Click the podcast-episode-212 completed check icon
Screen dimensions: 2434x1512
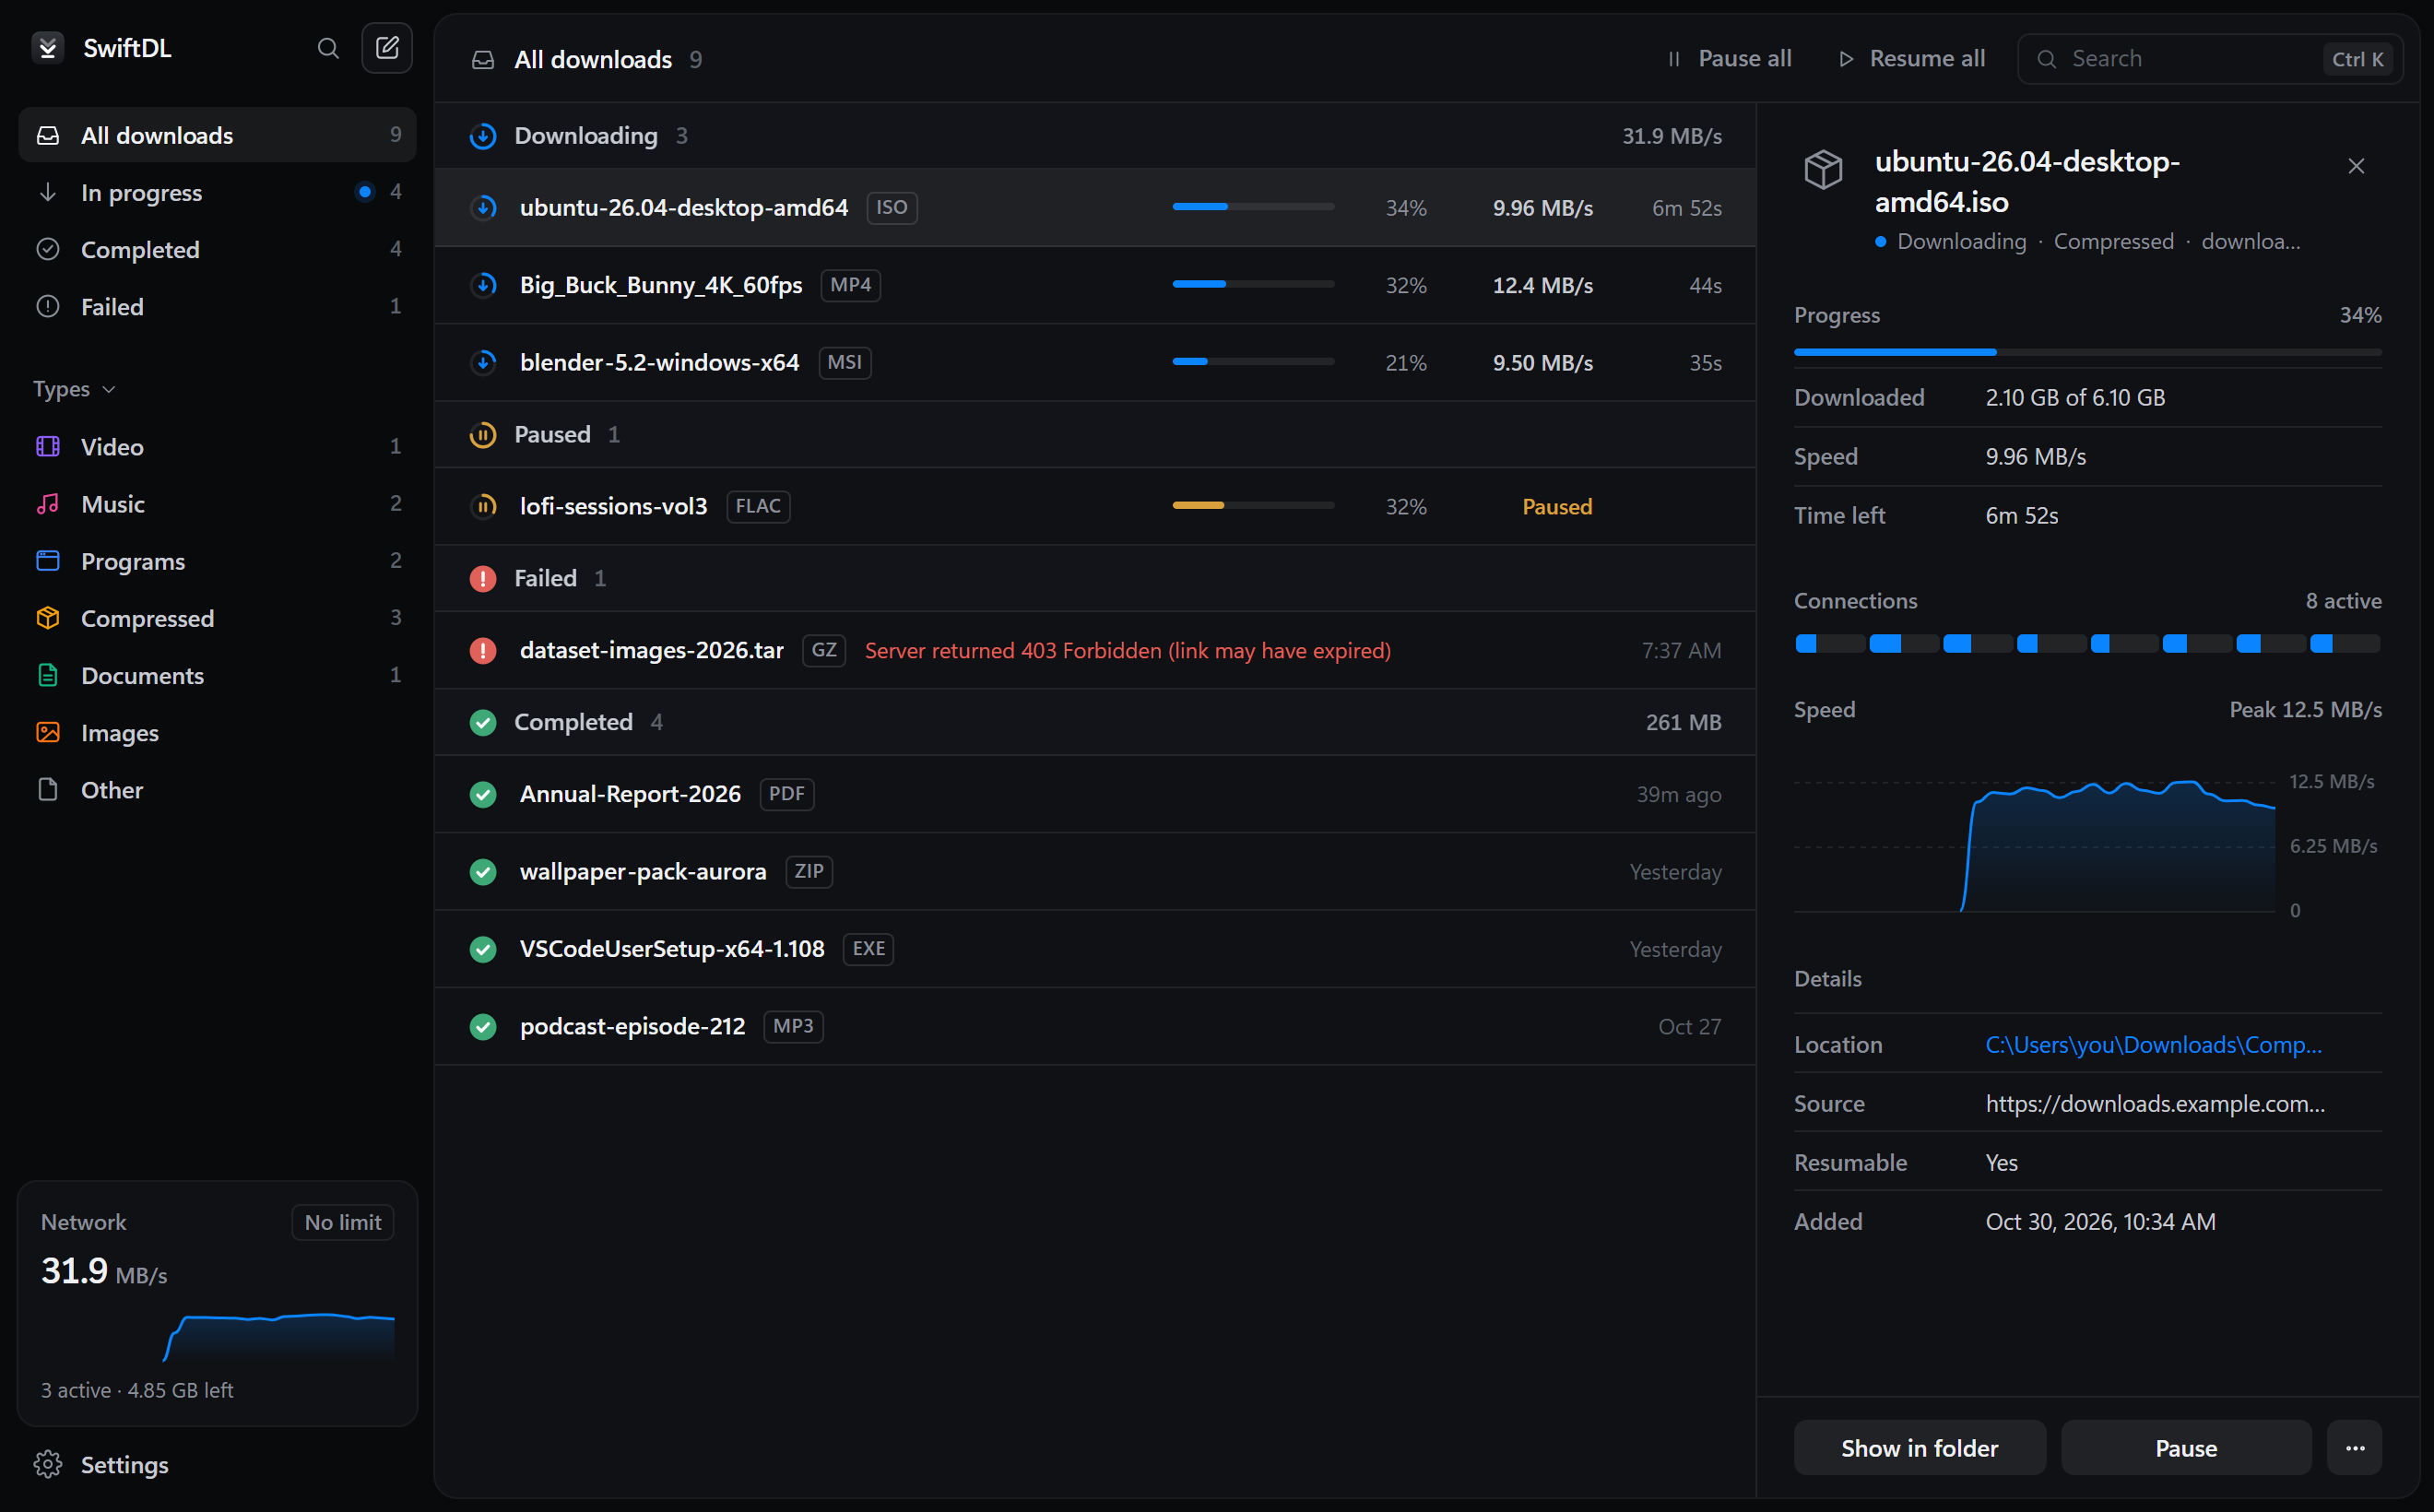(483, 1026)
